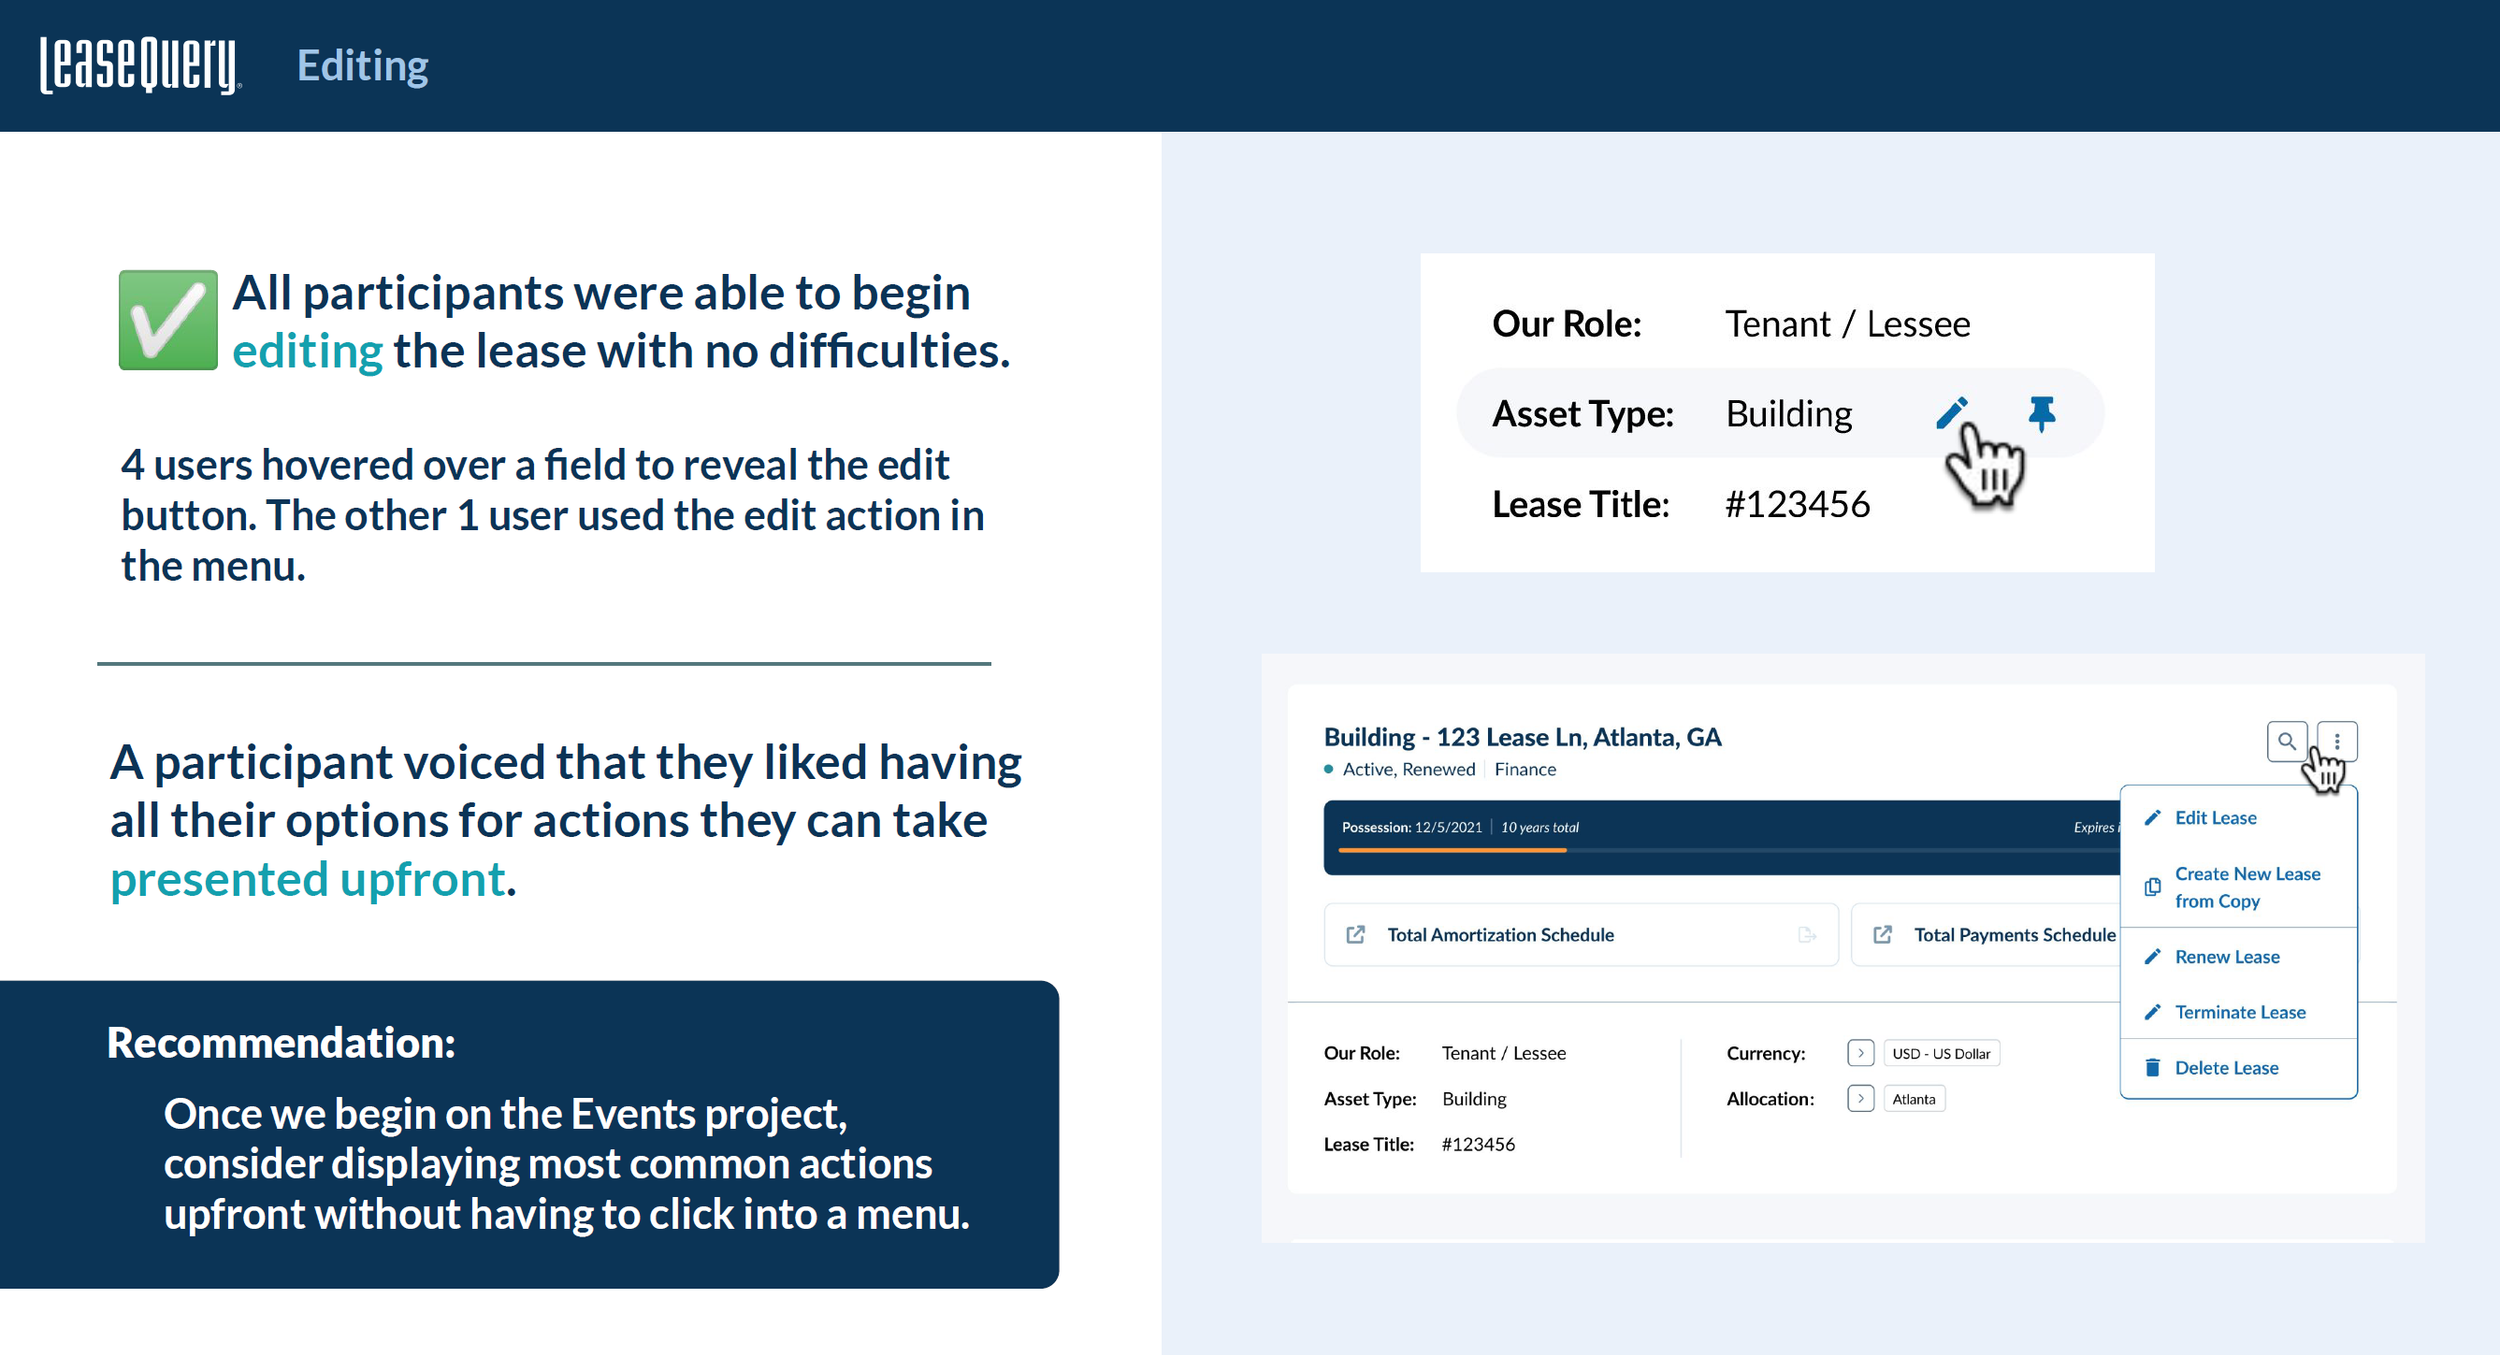Click the trash icon beside Delete Lease
This screenshot has height=1355, width=2500.
point(2152,1067)
